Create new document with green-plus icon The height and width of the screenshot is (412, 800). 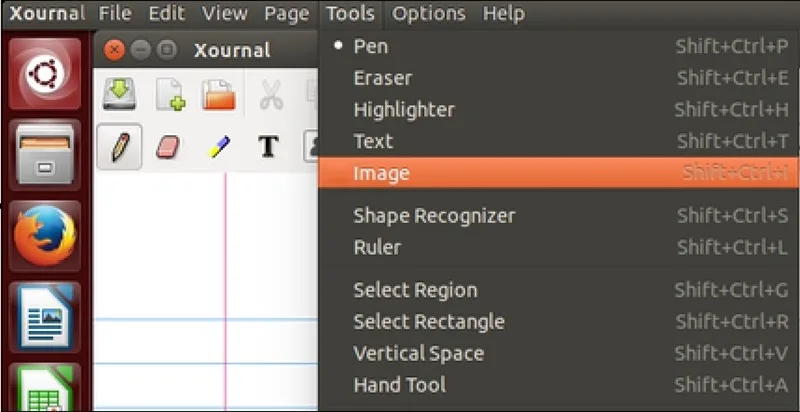tap(170, 94)
